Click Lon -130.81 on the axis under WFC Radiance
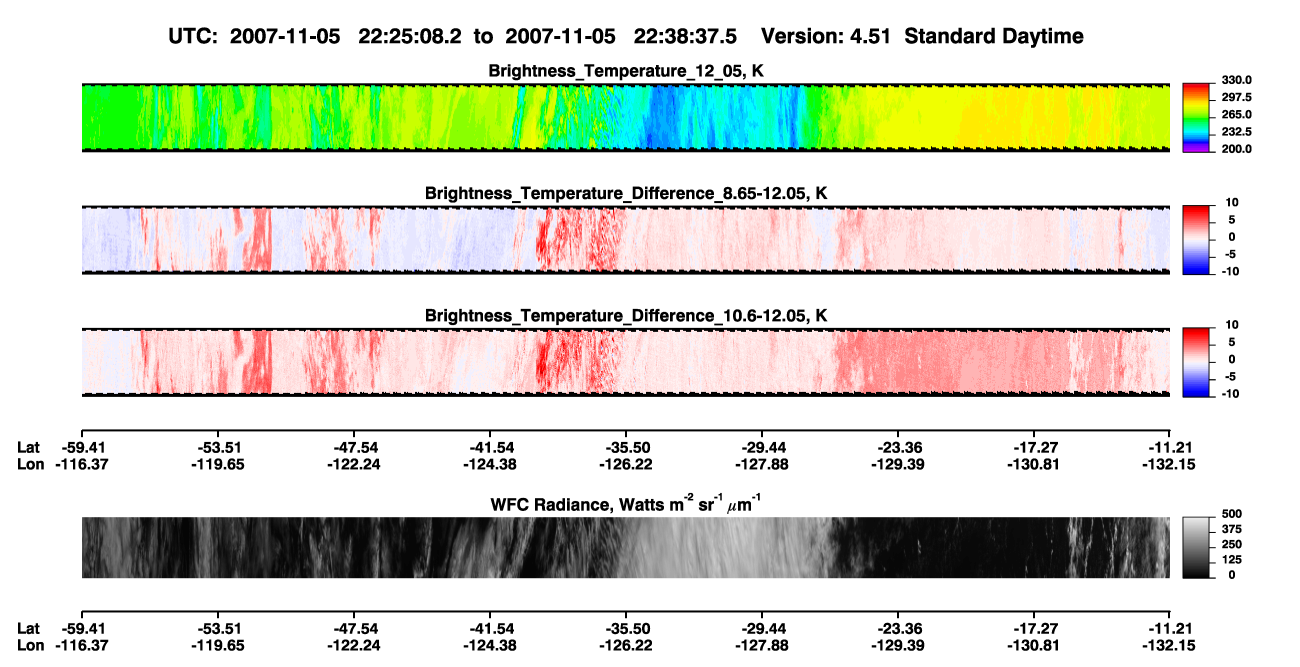This screenshot has width=1300, height=667. (x=1033, y=644)
